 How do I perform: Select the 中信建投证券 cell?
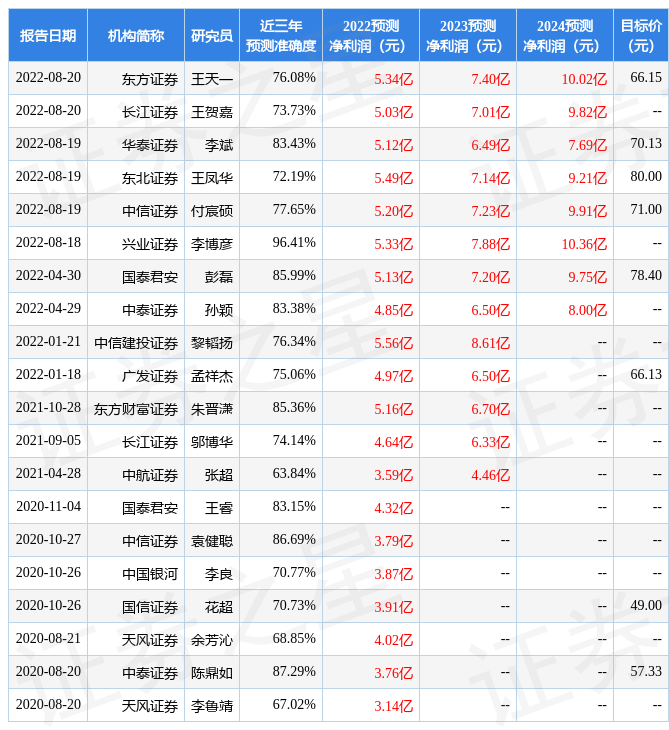[x=136, y=344]
